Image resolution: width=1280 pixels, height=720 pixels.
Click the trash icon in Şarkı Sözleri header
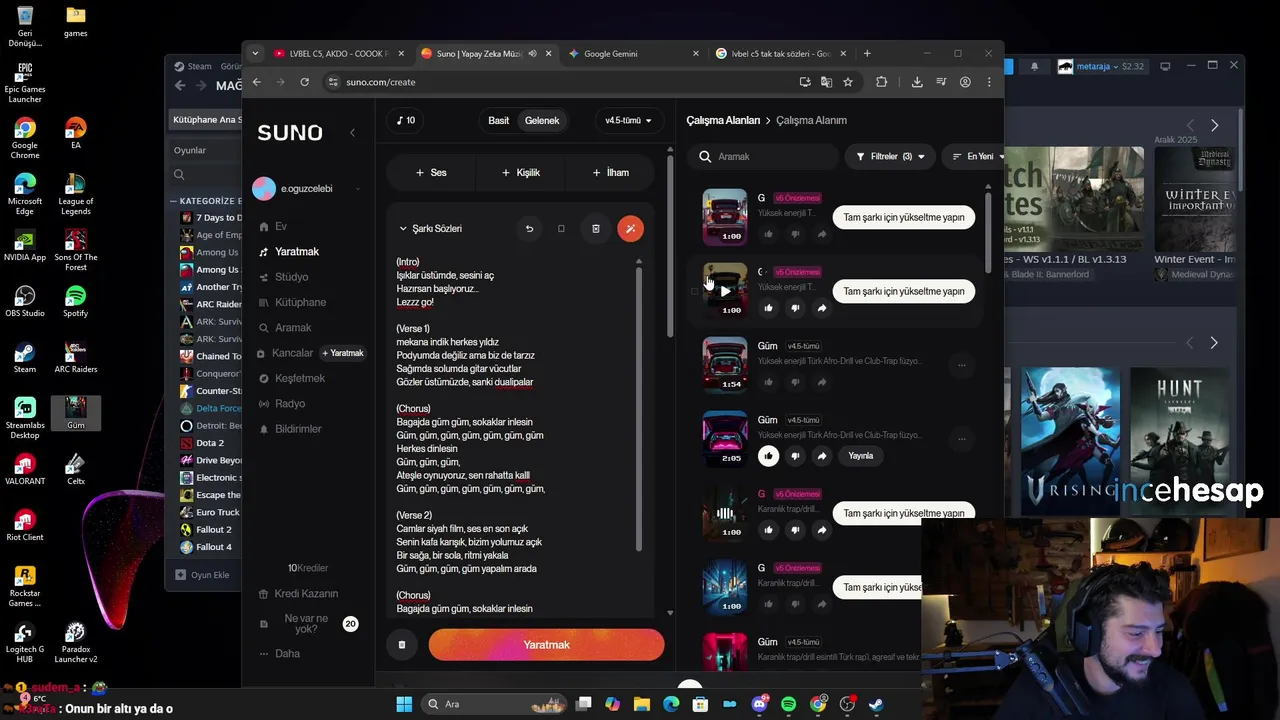coord(595,229)
